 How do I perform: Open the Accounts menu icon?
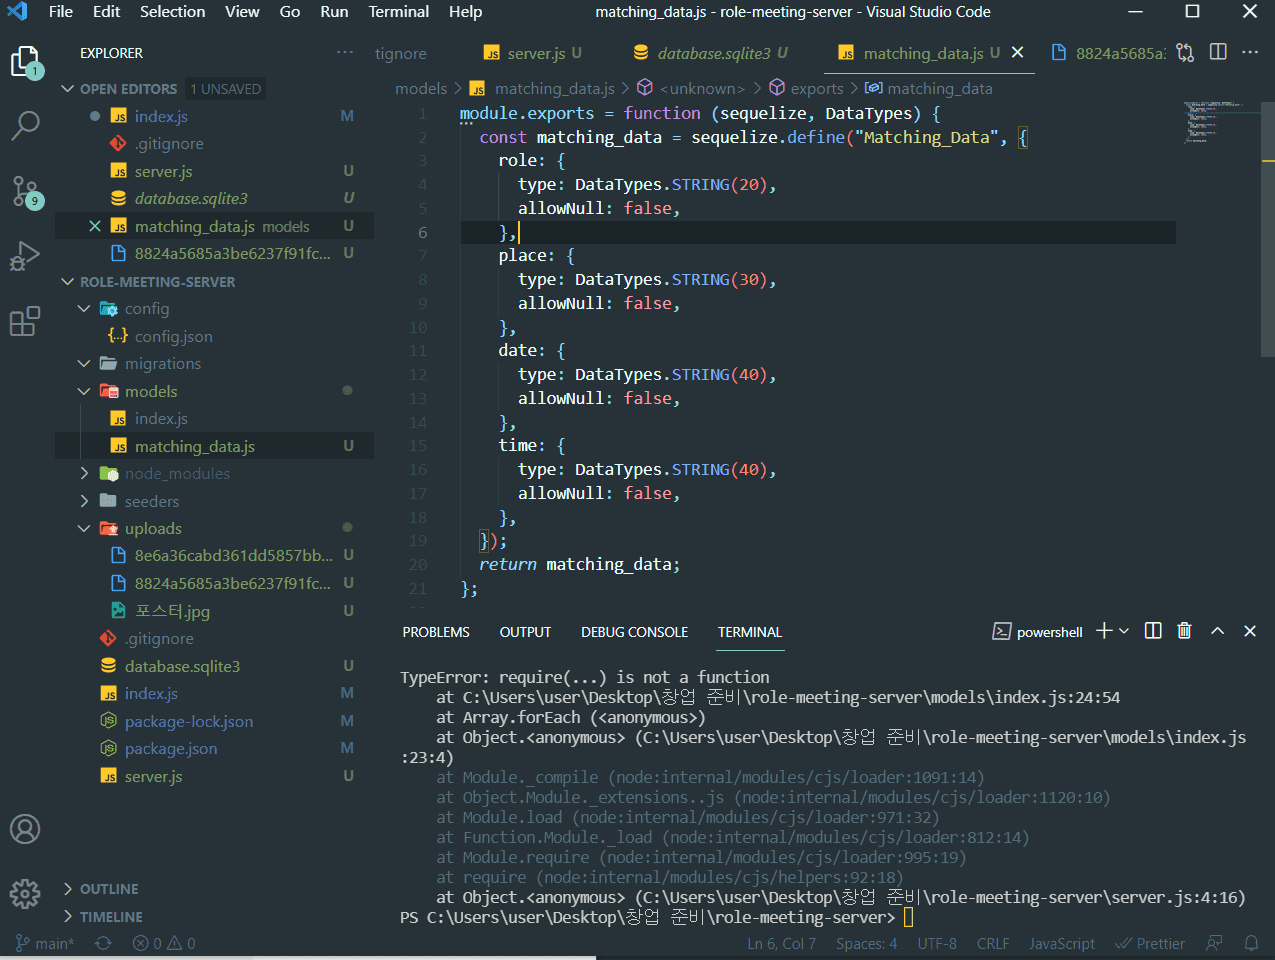[25, 829]
